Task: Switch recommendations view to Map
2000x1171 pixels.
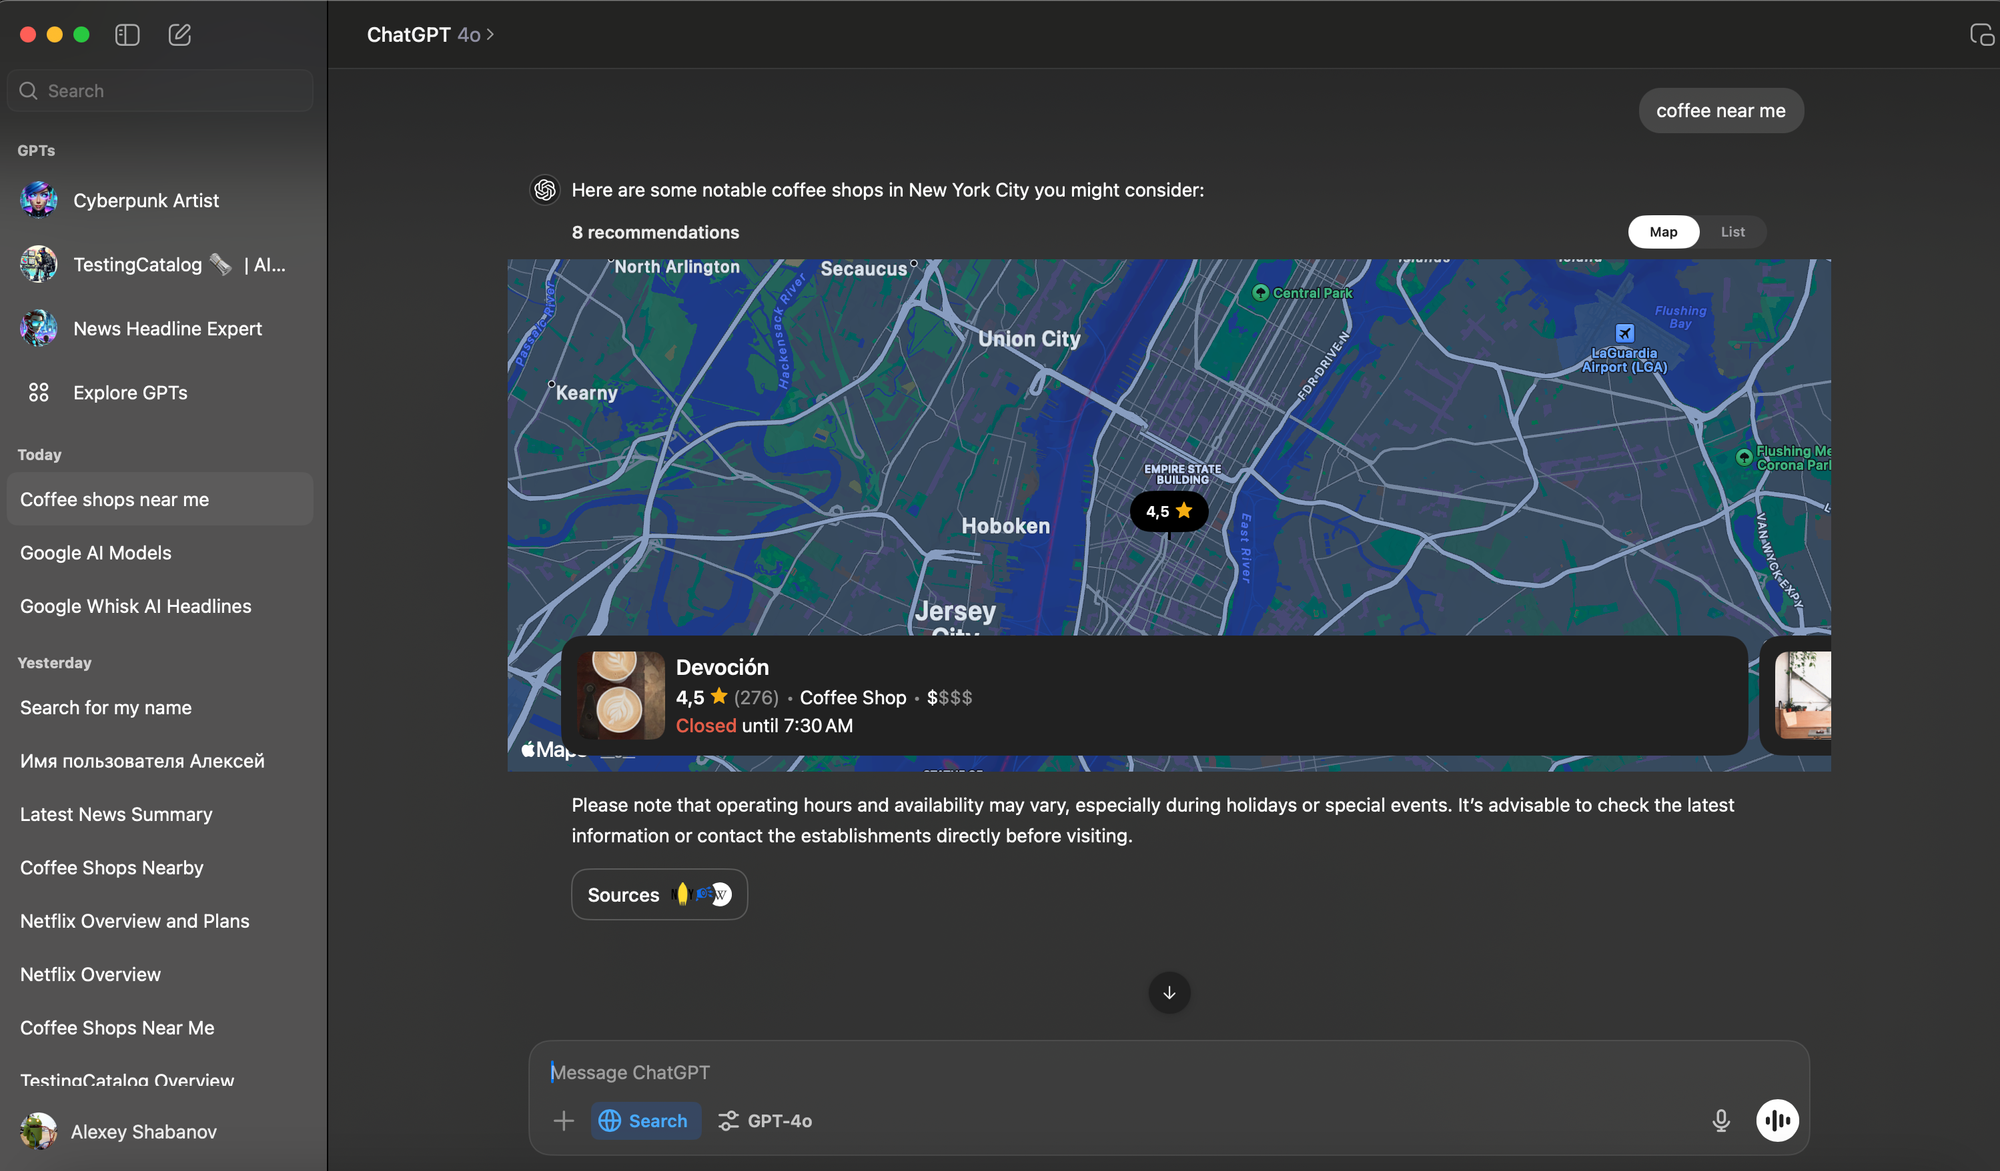Action: pyautogui.click(x=1663, y=232)
